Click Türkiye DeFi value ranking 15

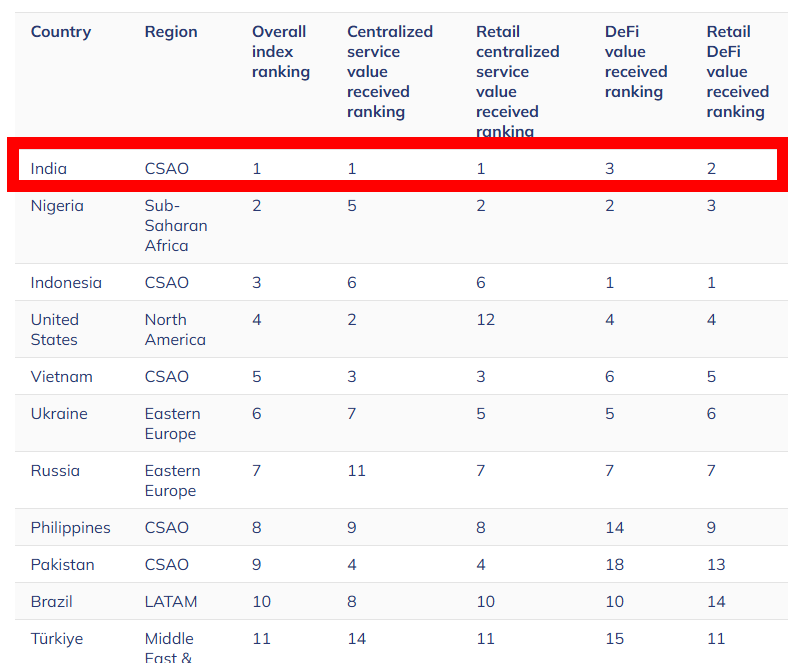(x=614, y=639)
